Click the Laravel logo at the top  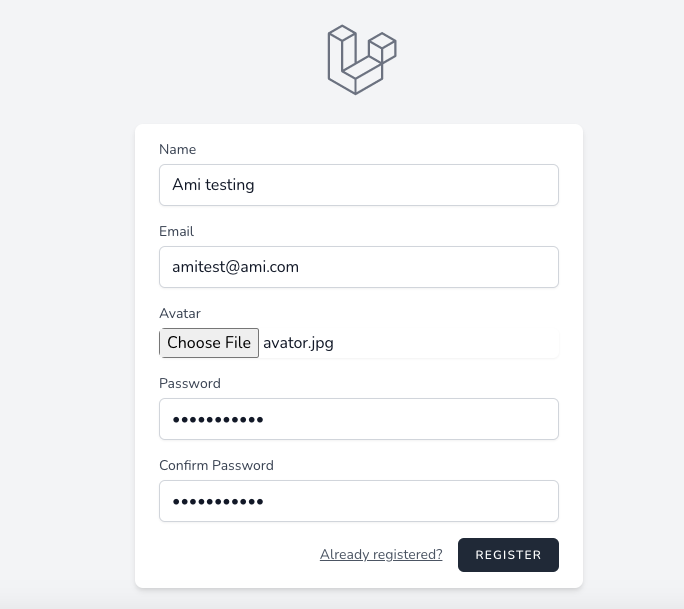tap(362, 60)
